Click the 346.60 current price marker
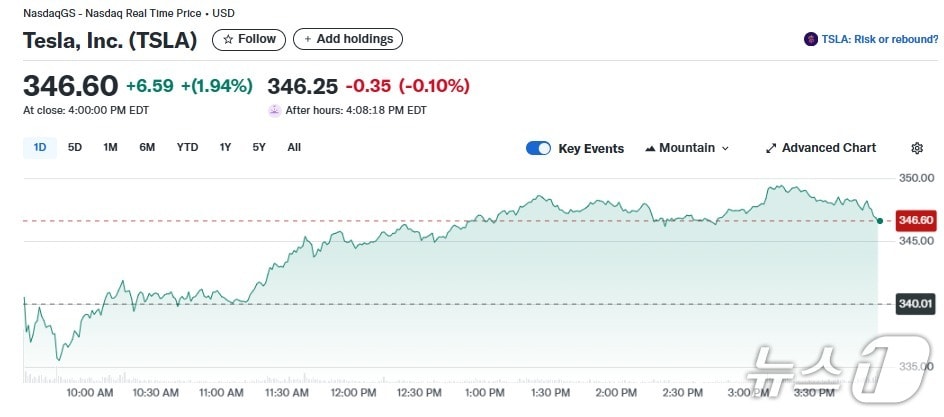 coord(915,220)
